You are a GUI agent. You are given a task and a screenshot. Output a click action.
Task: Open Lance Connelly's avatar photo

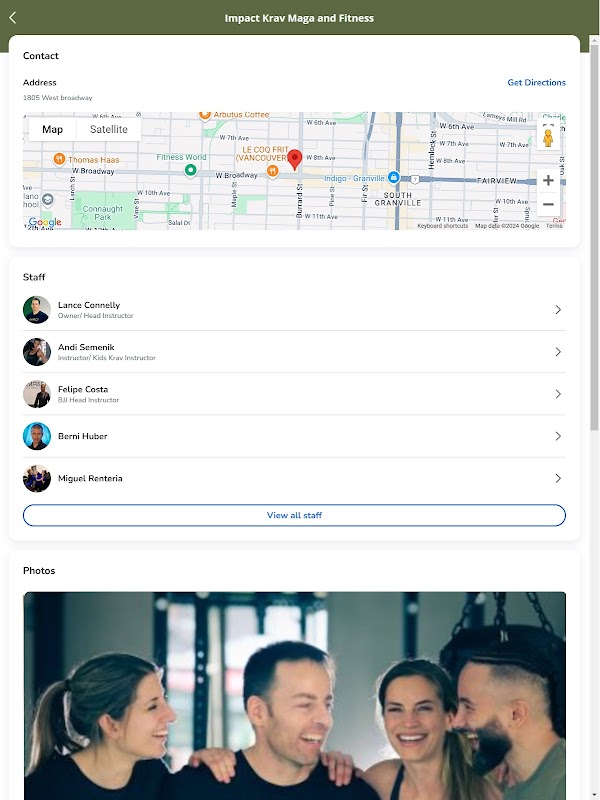[37, 310]
